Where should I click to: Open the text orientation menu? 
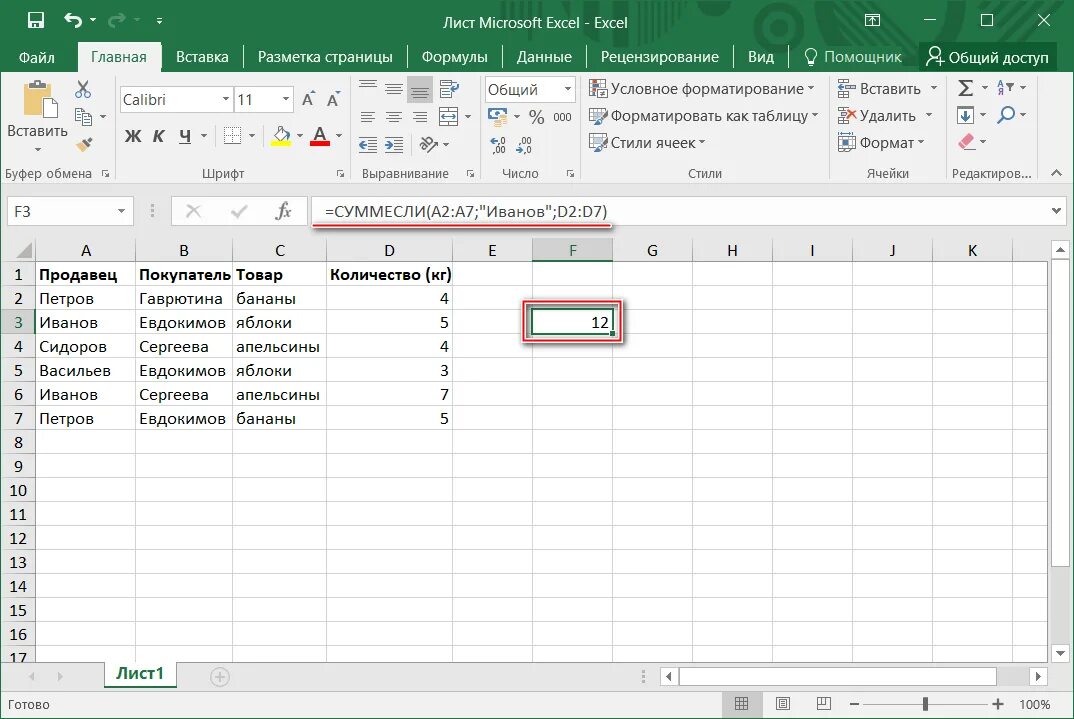click(434, 144)
